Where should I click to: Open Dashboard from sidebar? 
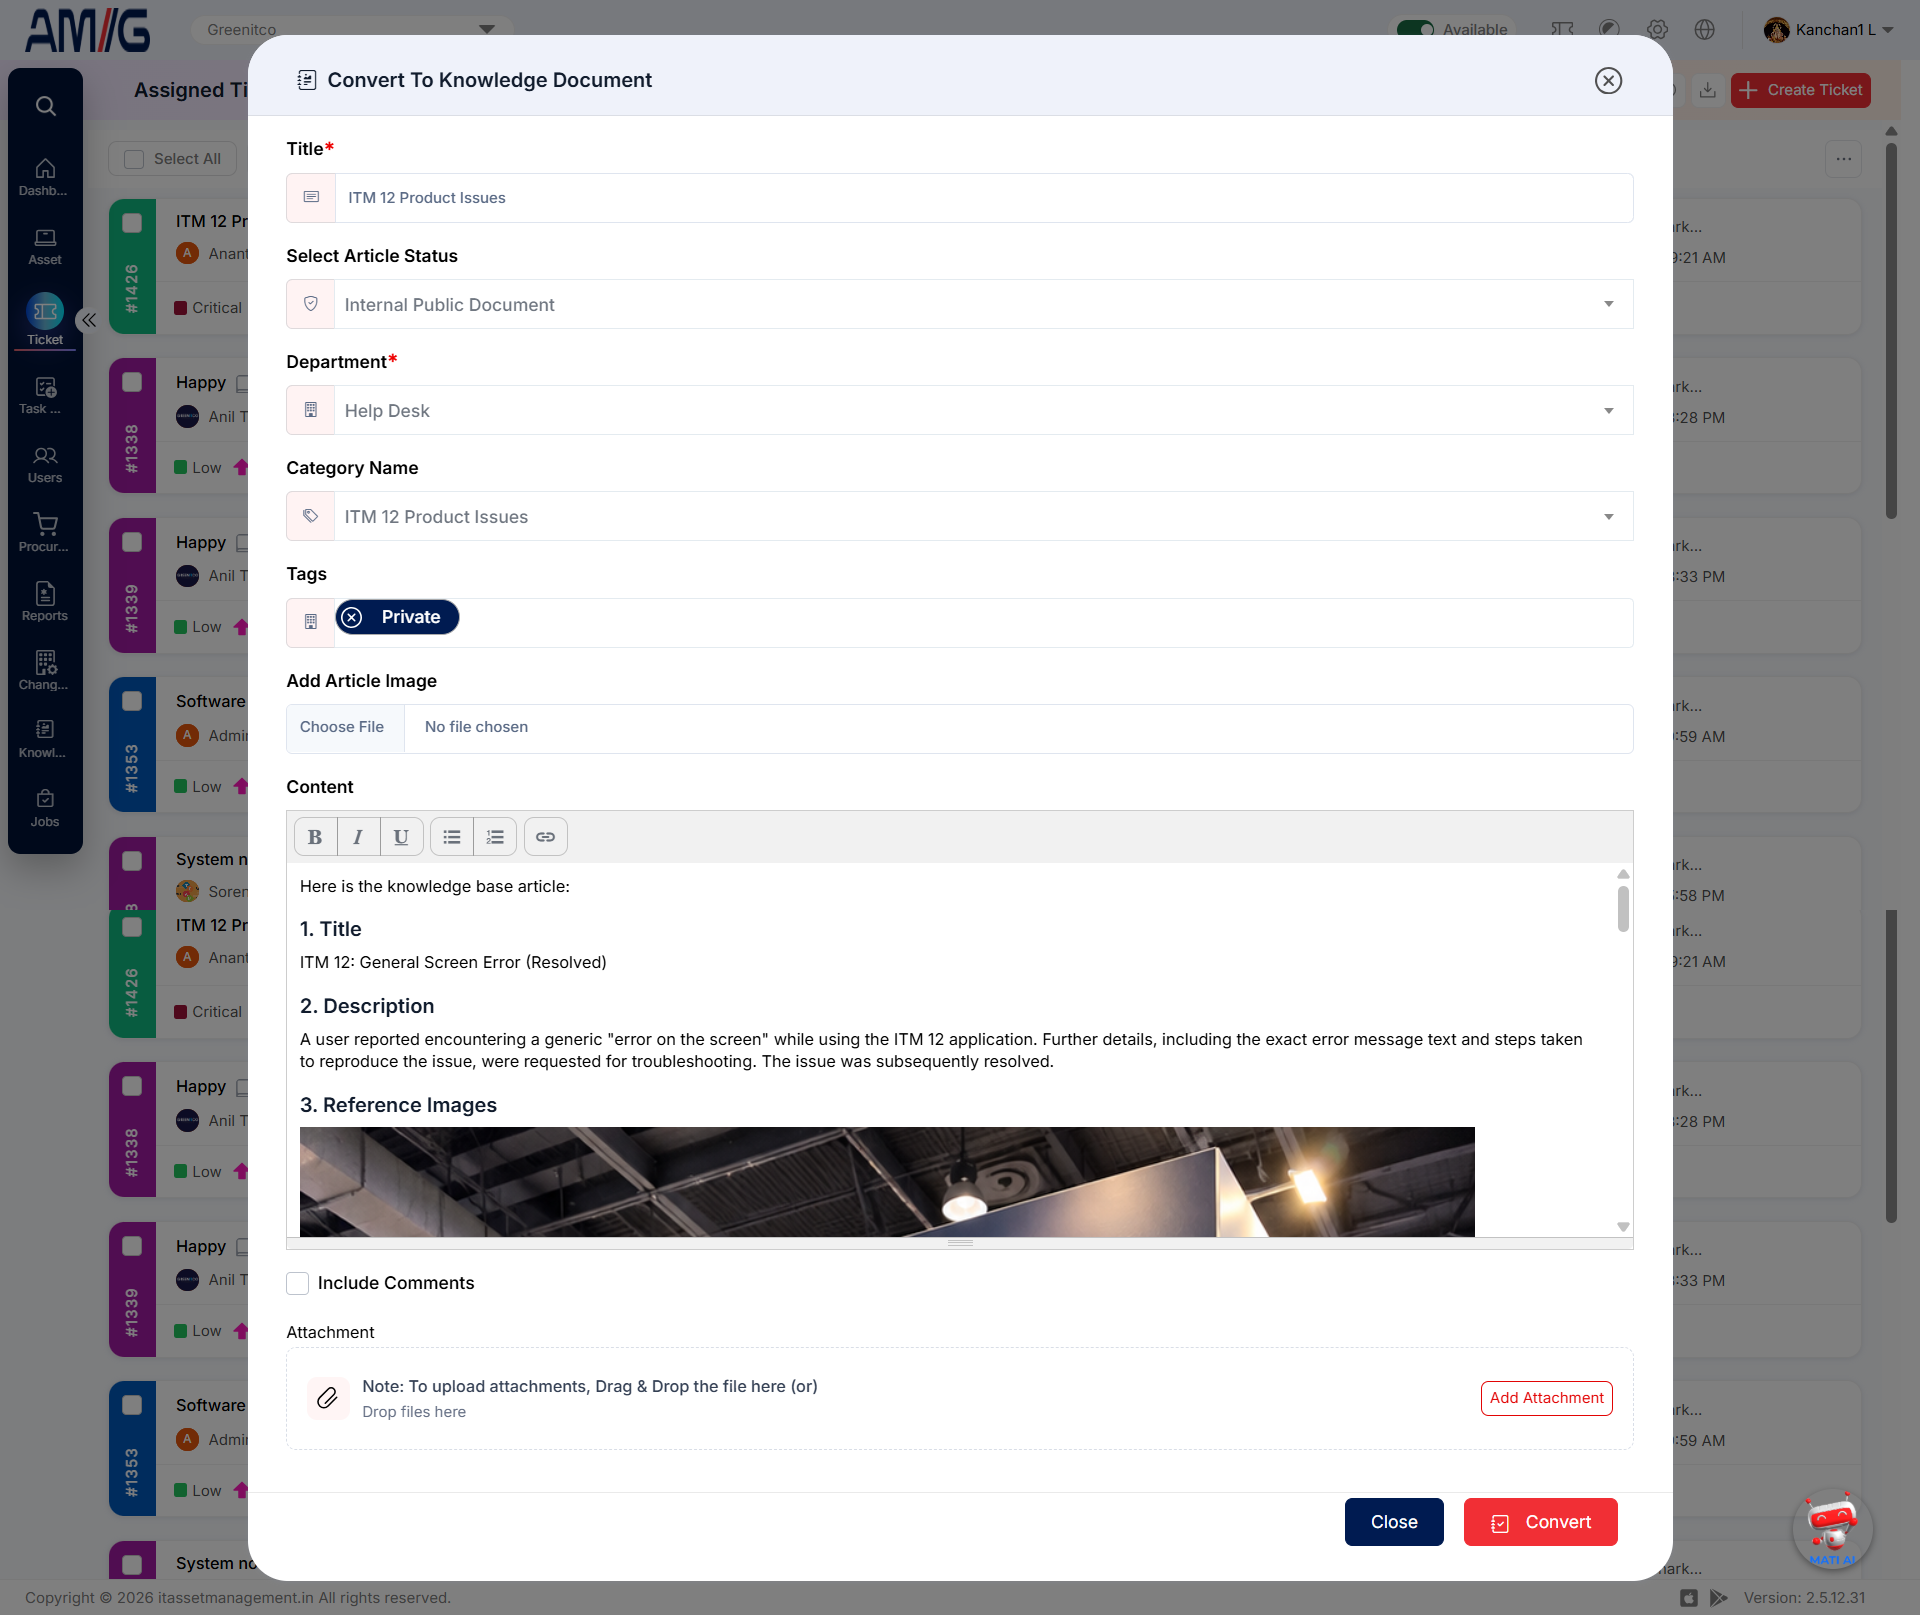45,177
